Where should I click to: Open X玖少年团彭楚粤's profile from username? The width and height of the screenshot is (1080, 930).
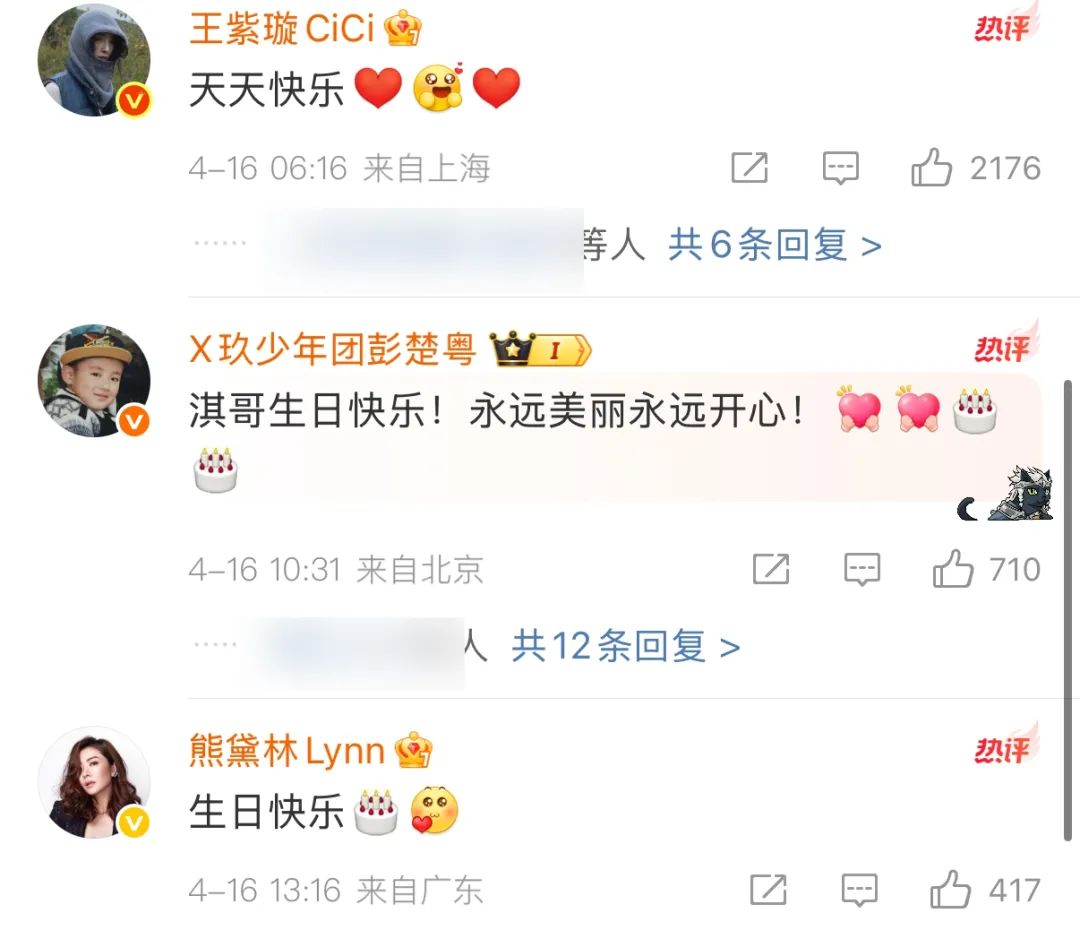(x=332, y=349)
